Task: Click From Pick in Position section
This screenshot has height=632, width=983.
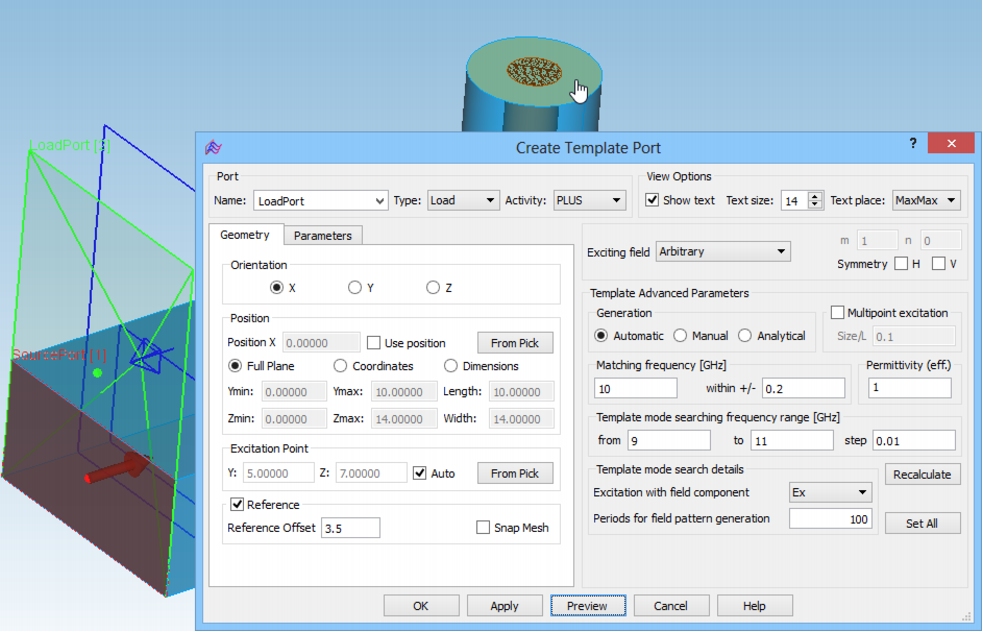Action: click(x=515, y=343)
